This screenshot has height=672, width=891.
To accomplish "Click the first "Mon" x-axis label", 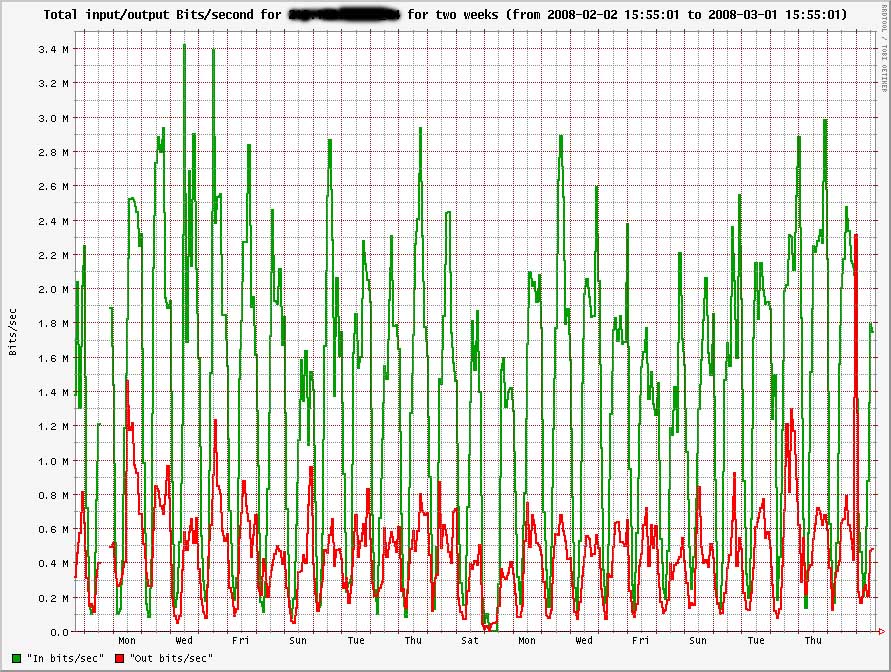I will click(127, 641).
